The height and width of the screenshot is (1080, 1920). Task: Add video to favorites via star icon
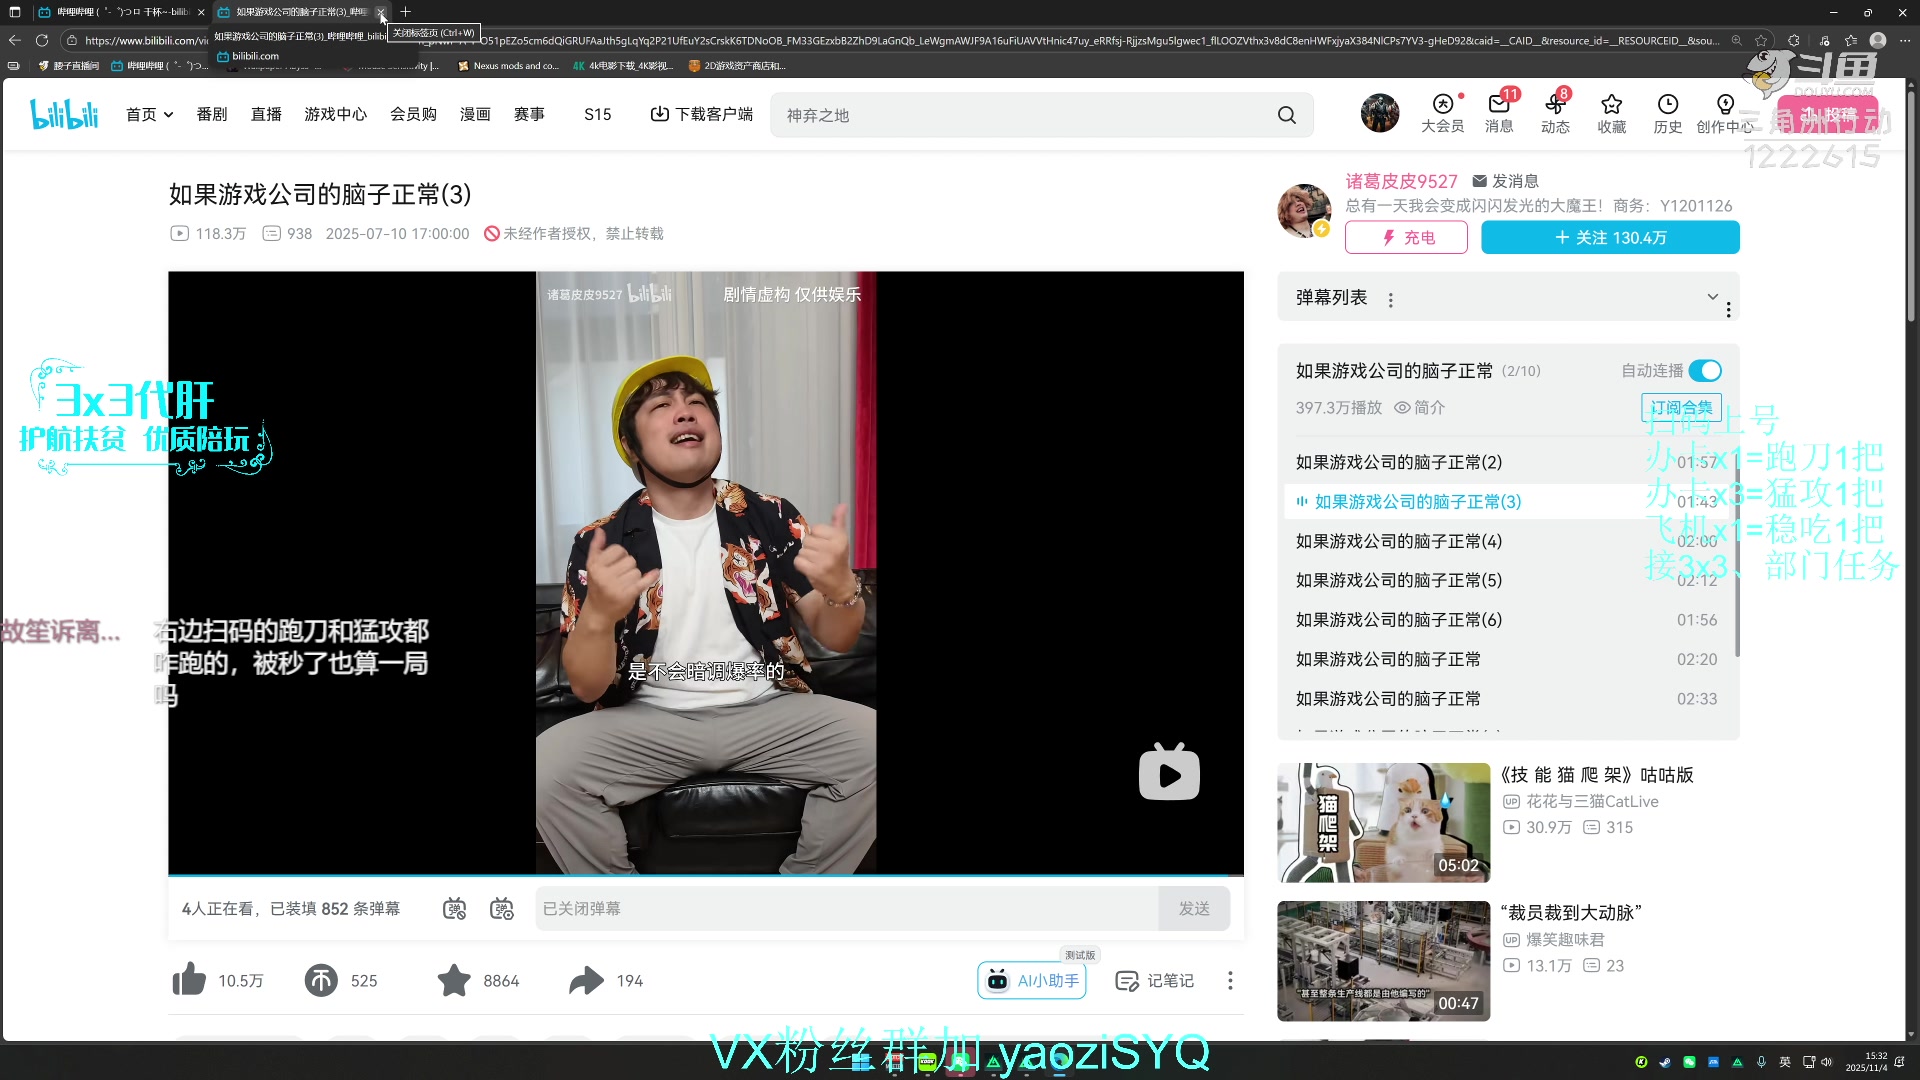[454, 980]
